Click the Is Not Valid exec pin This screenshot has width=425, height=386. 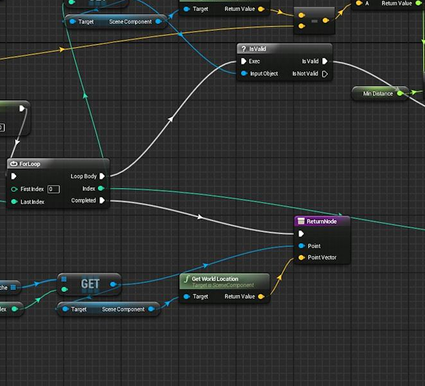pyautogui.click(x=325, y=74)
